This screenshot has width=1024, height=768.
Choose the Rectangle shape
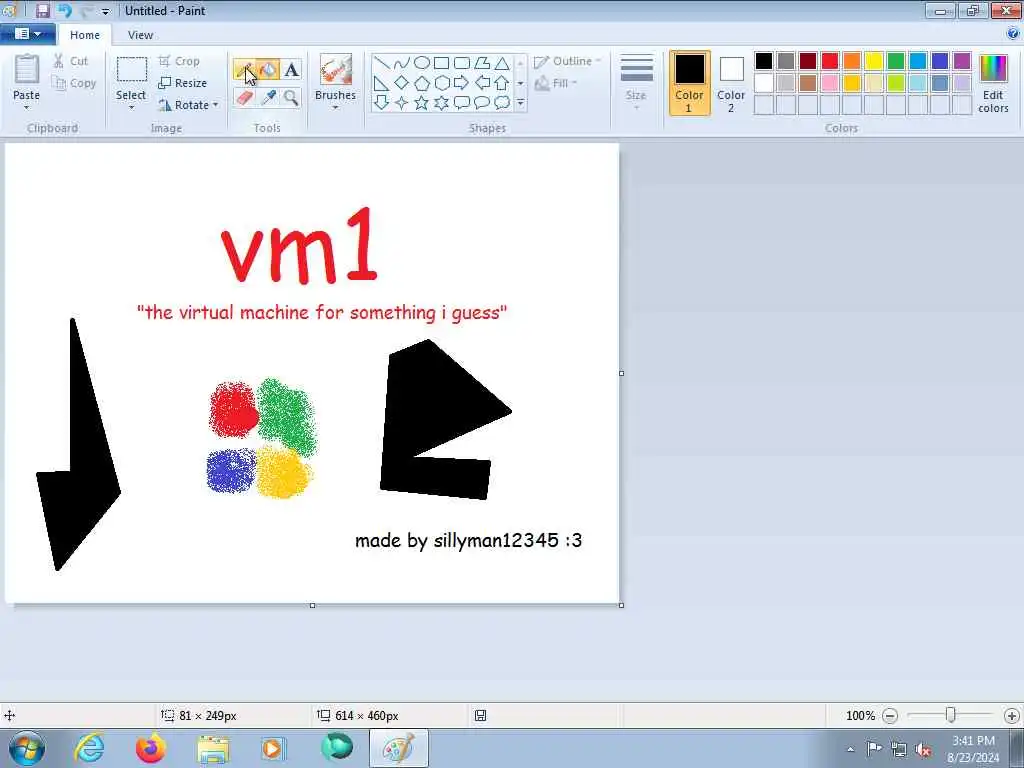tap(441, 63)
